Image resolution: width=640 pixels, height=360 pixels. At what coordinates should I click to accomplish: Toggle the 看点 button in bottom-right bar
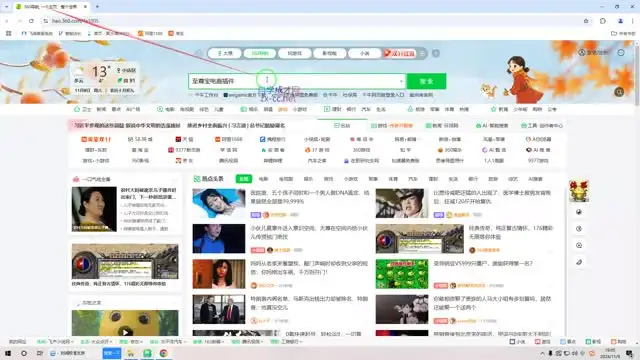[568, 342]
